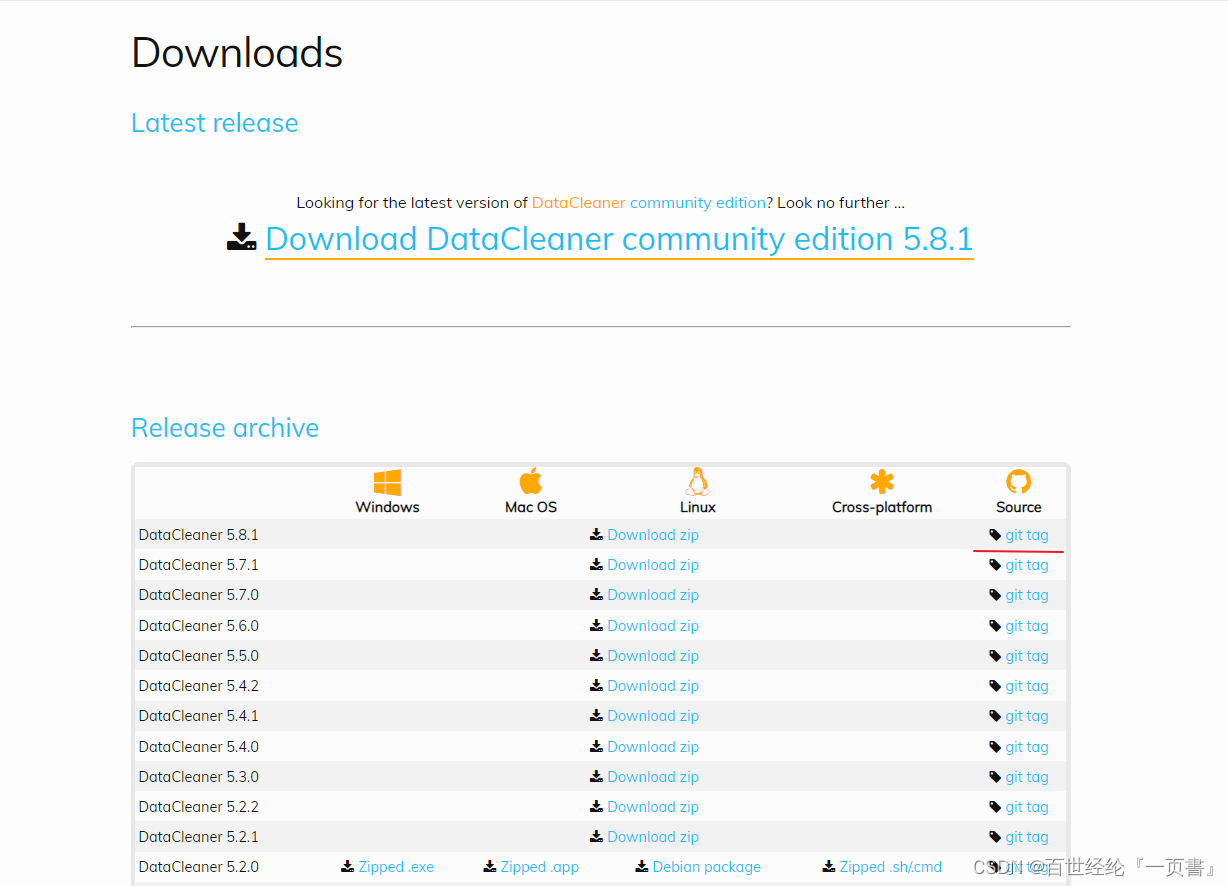Click the download icon in DataCleaner 5.4.2 row
The width and height of the screenshot is (1228, 886).
pyautogui.click(x=596, y=686)
